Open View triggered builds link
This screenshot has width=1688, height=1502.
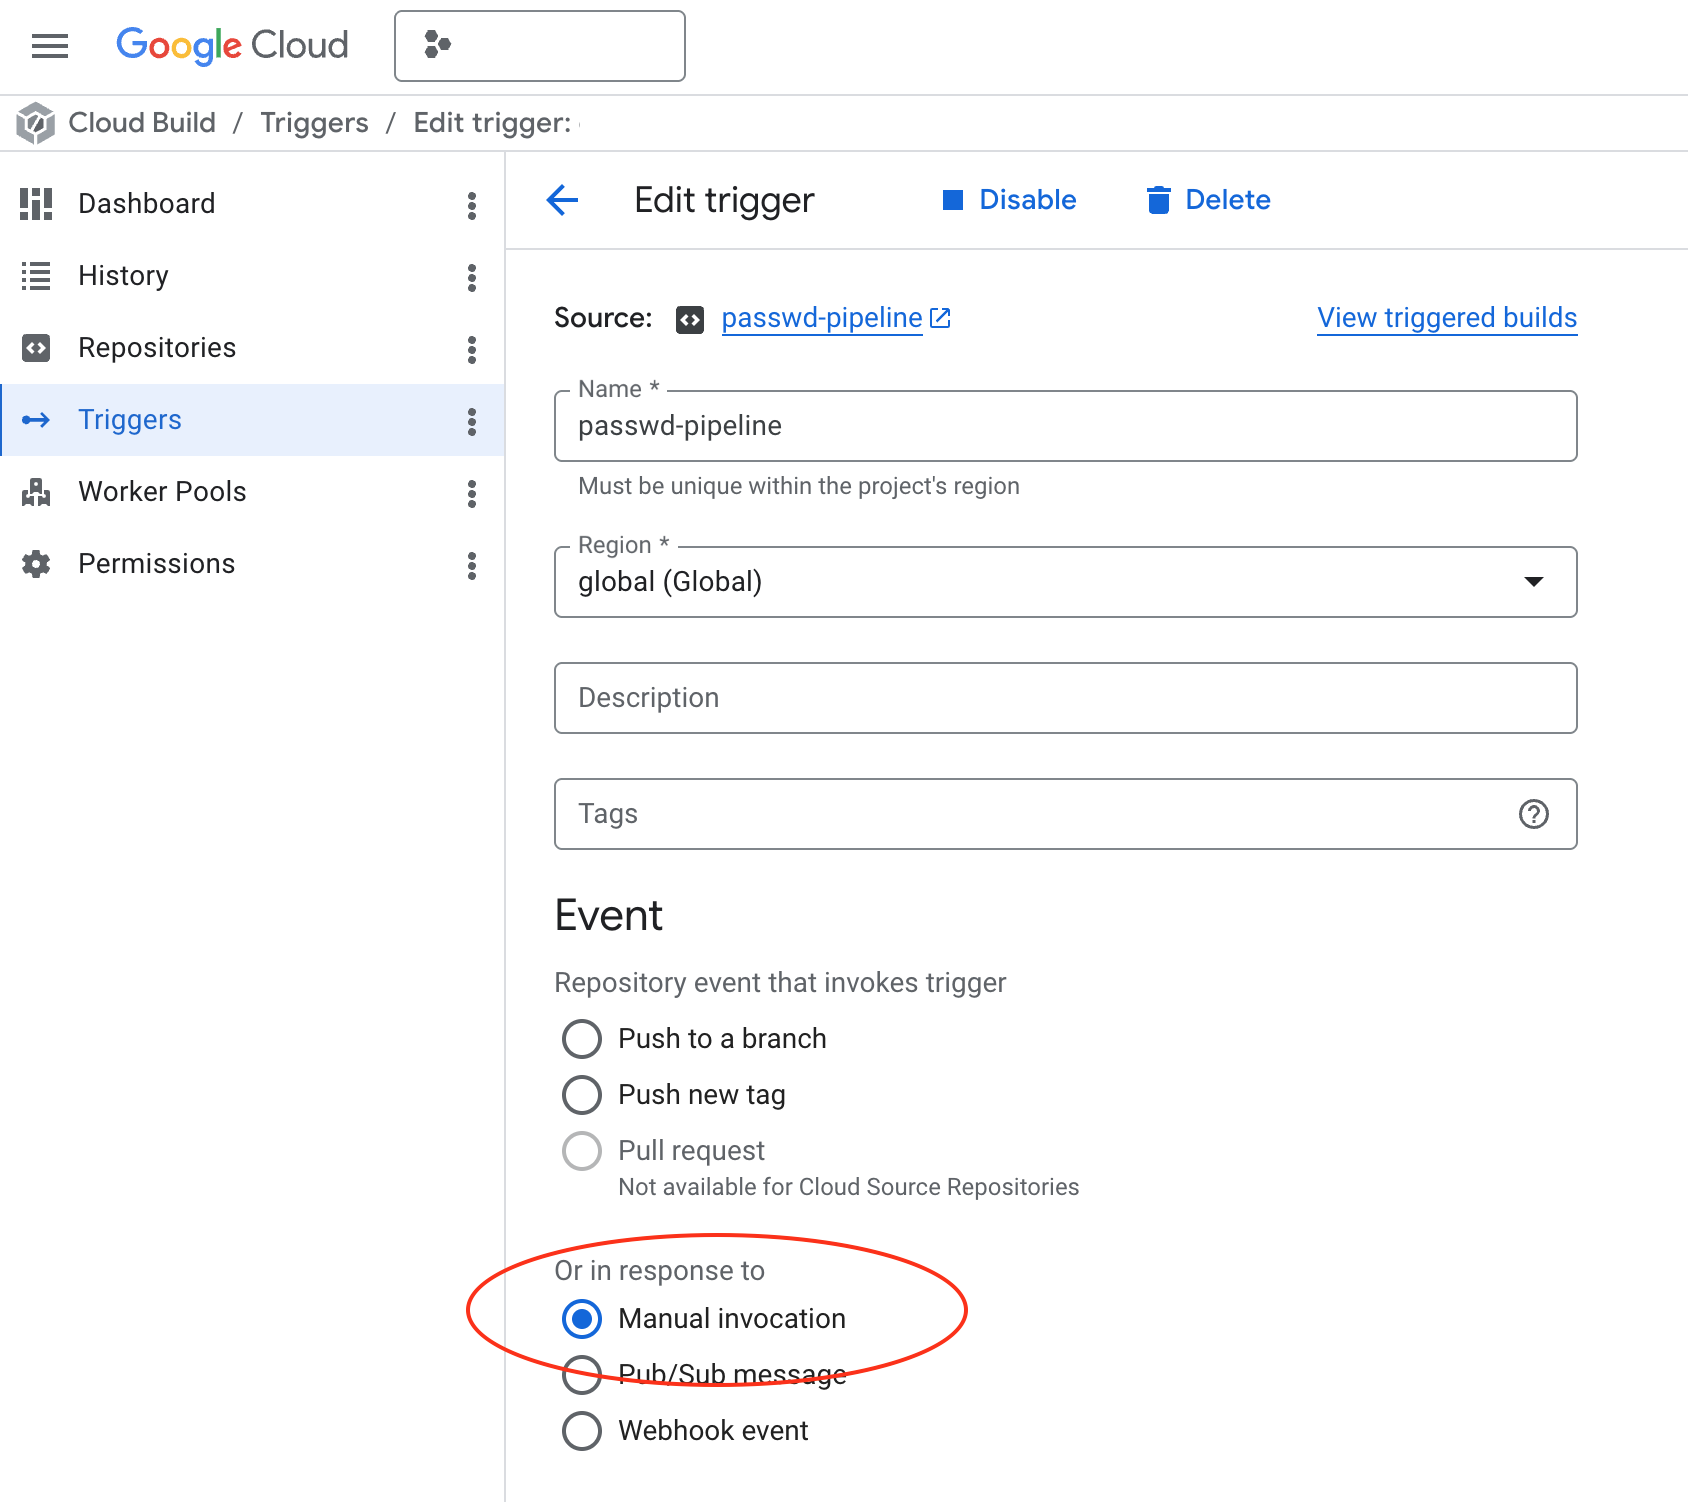click(x=1446, y=318)
